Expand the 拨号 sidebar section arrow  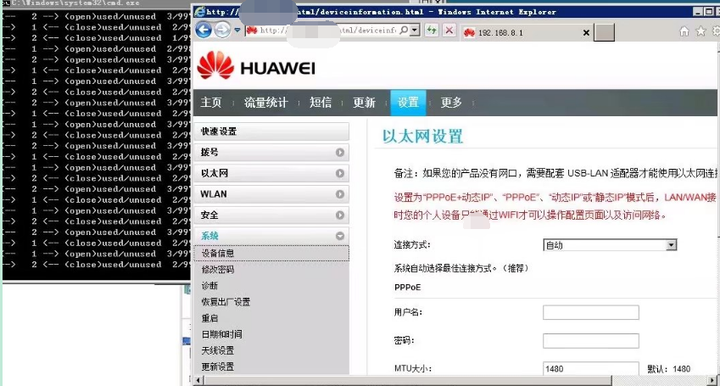(x=340, y=152)
